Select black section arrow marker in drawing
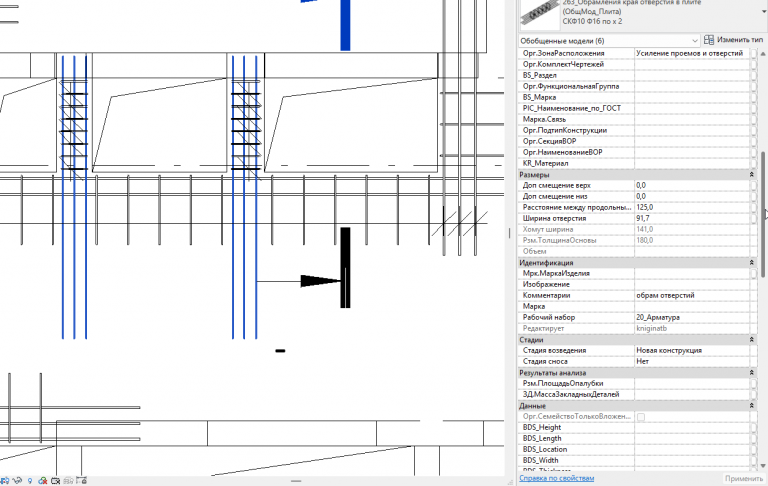Screen dimensions: 768x486 pyautogui.click(x=320, y=281)
